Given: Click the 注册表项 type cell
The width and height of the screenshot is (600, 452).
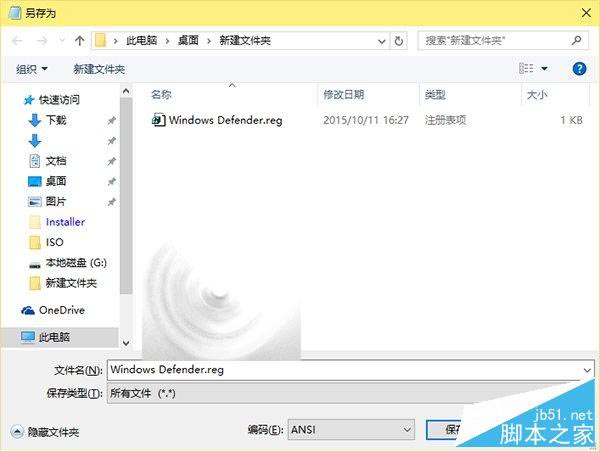Looking at the screenshot, I should pyautogui.click(x=445, y=120).
